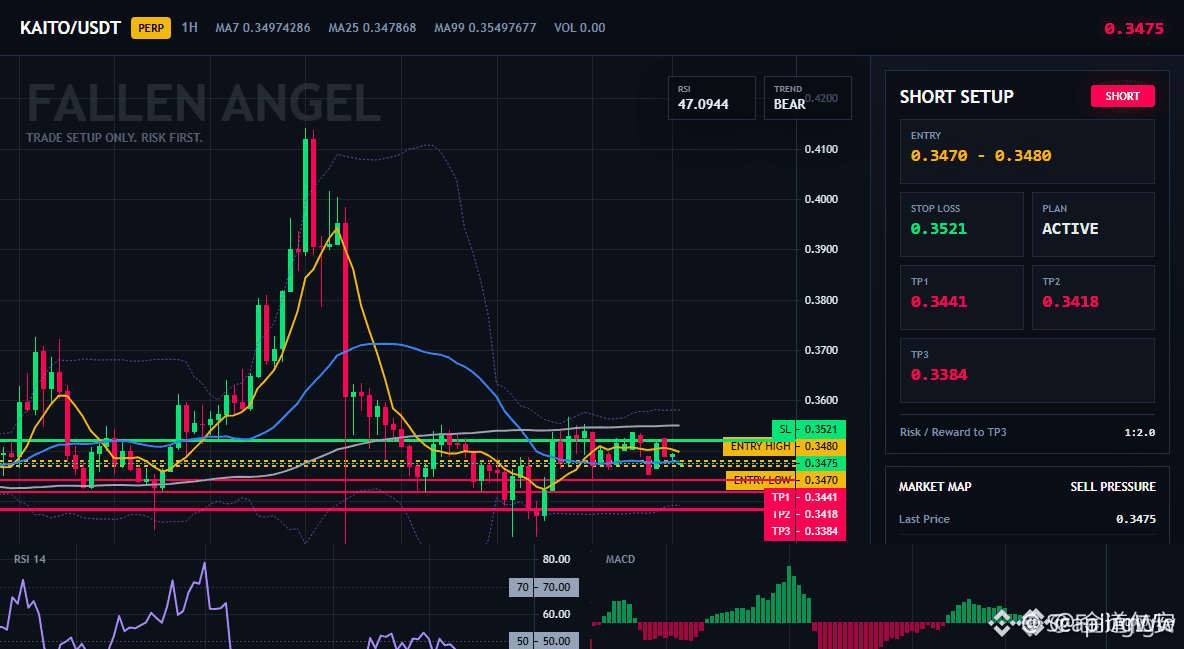Click the 0.3900 price axis label
Screen dimensions: 1184x649
(821, 249)
